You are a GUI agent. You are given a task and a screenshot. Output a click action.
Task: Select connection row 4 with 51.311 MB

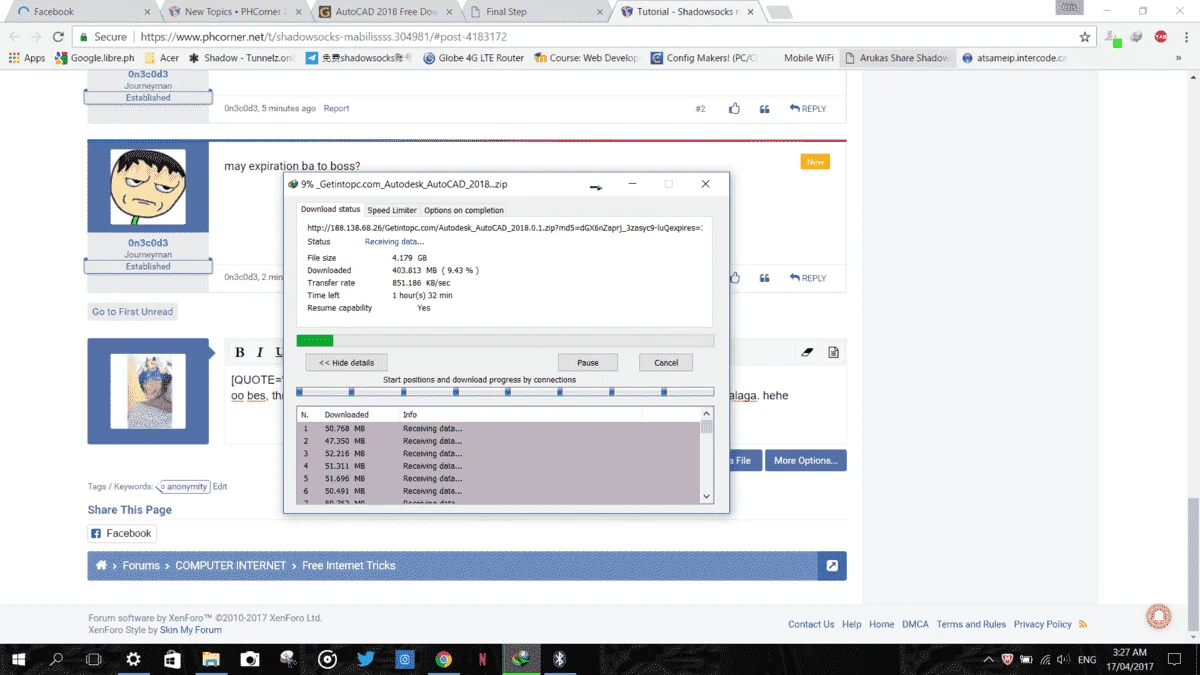click(x=499, y=466)
